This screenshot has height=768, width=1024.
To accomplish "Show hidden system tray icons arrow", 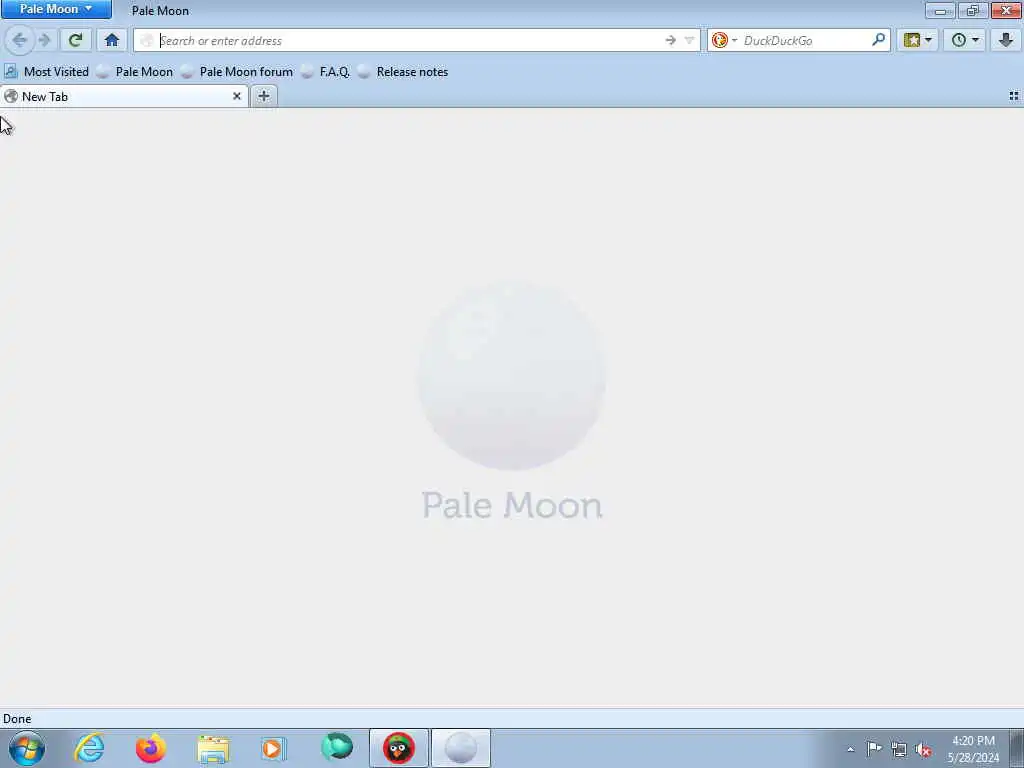I will pos(850,749).
